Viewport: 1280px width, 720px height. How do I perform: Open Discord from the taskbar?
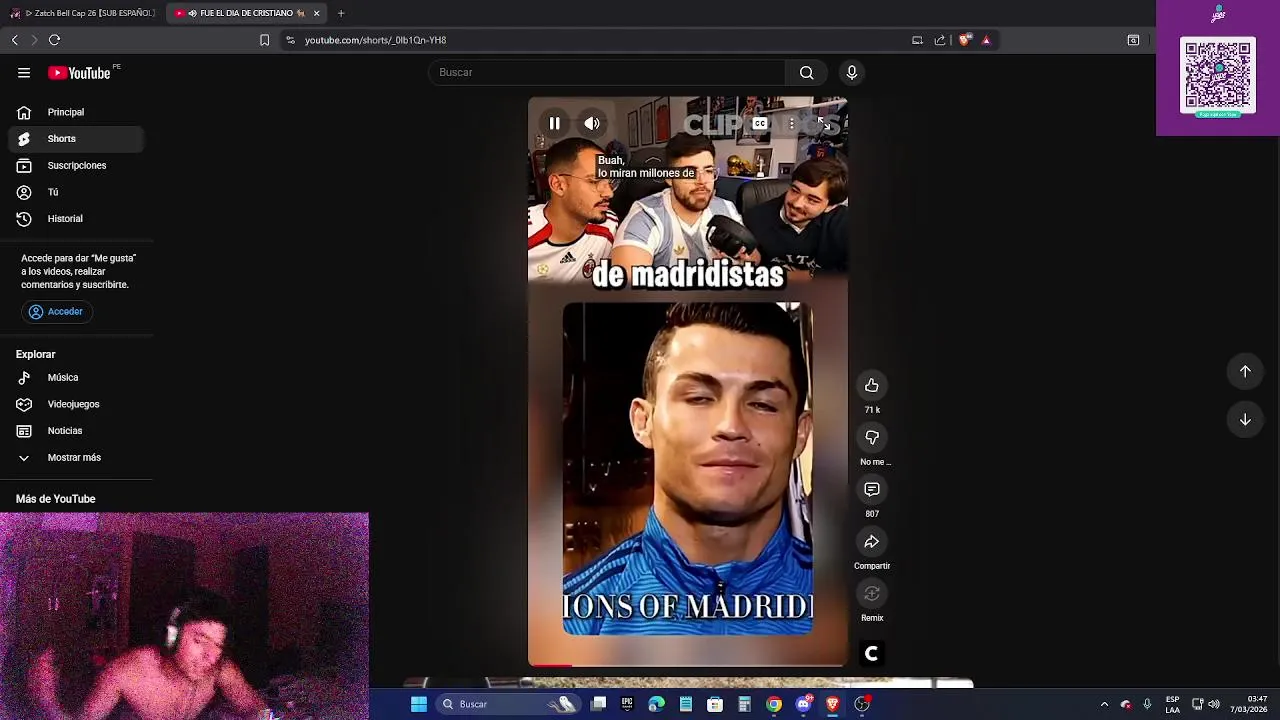pos(803,704)
